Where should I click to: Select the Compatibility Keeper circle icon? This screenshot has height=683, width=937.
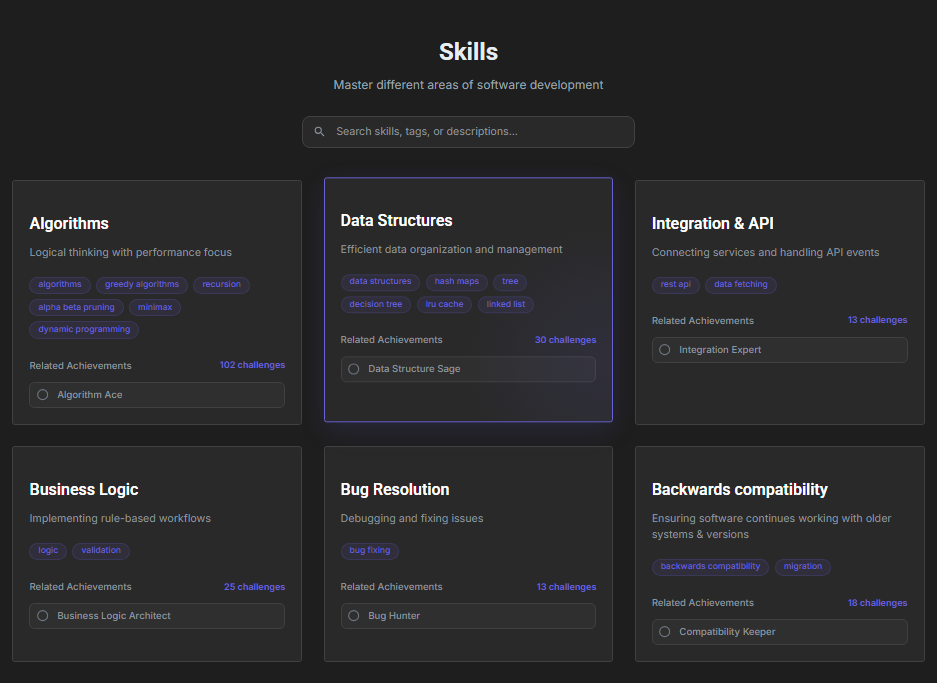point(665,632)
